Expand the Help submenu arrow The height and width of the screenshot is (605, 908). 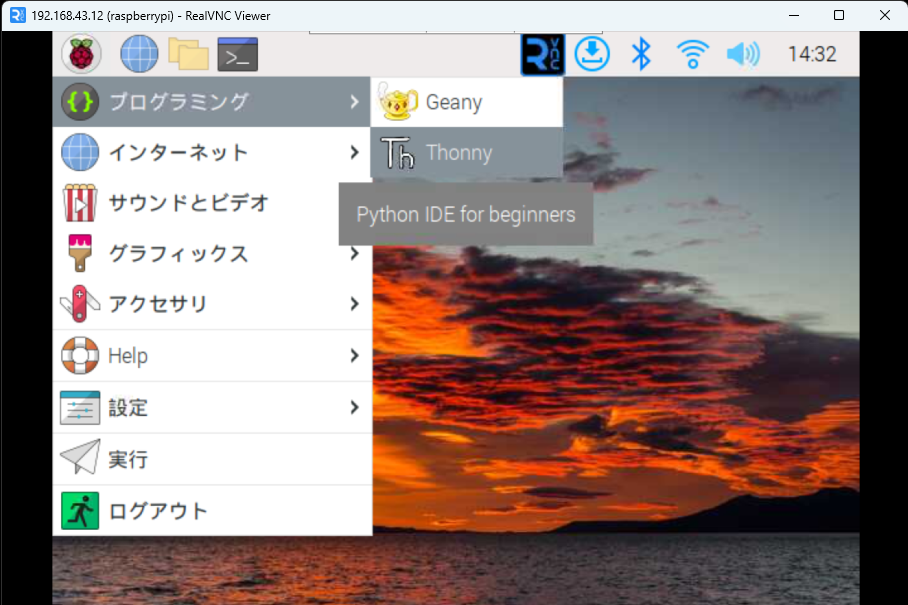[354, 356]
